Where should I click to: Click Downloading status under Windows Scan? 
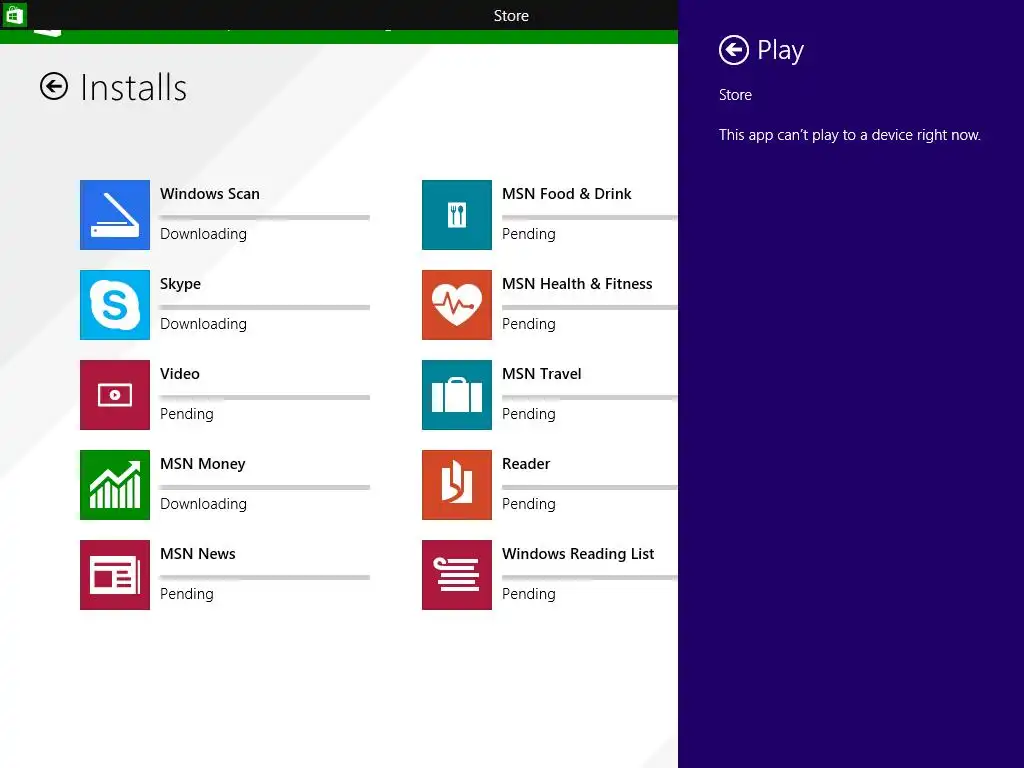click(203, 234)
